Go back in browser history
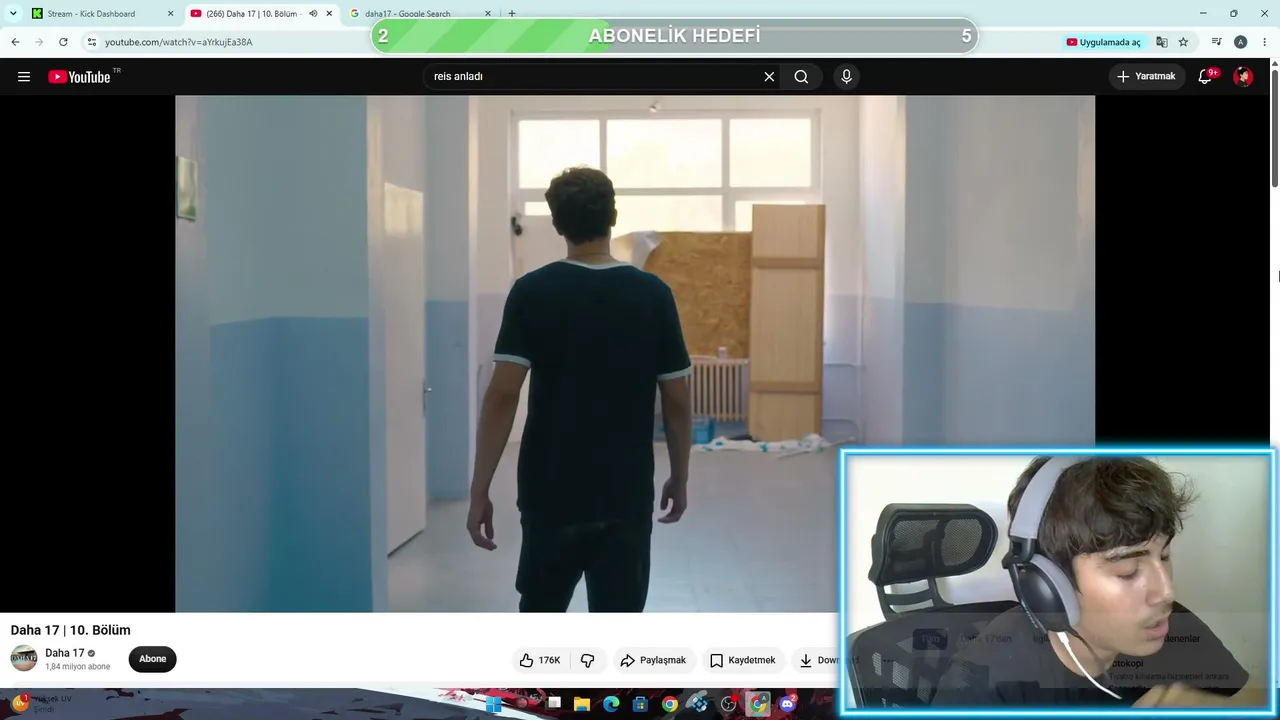Viewport: 1280px width, 720px height. 15,42
